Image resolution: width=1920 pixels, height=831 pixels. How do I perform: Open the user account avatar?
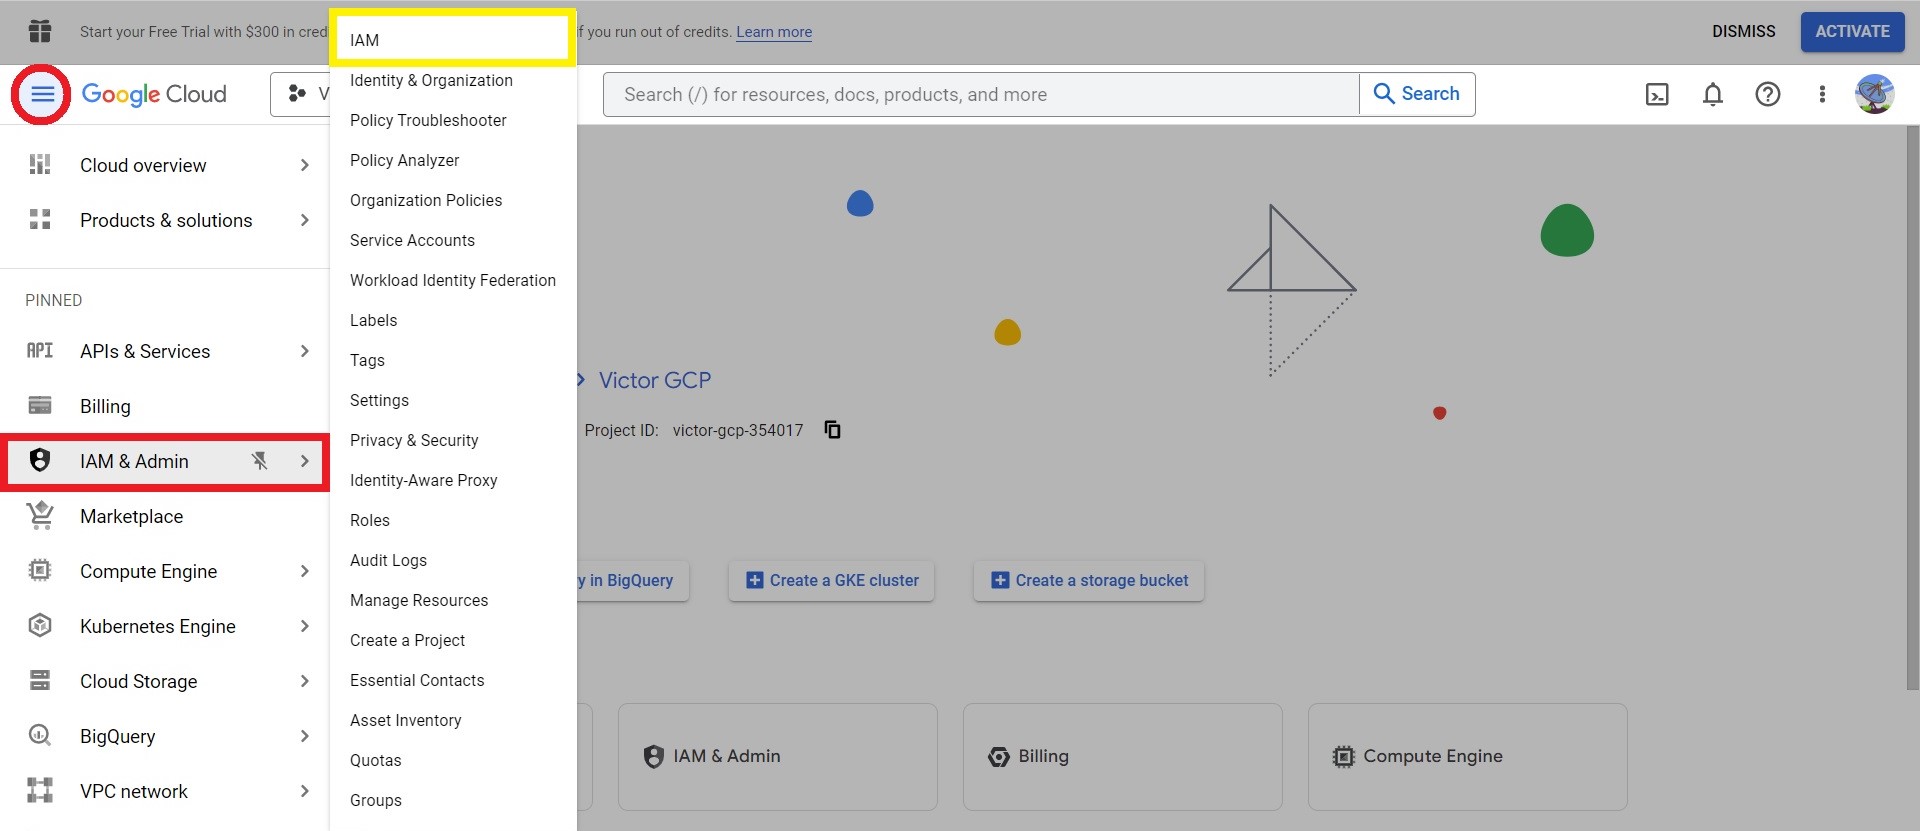1874,94
